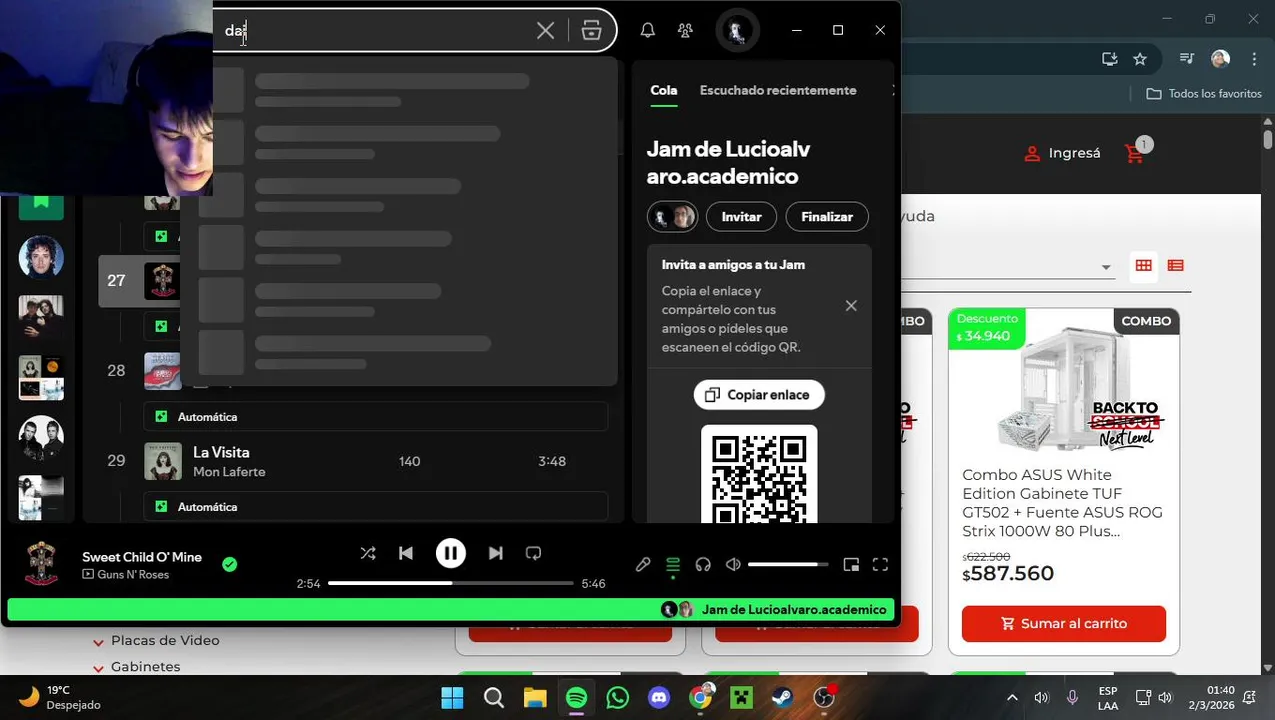
Task: Click Sweet Child O' Mine title in player
Action: (142, 557)
